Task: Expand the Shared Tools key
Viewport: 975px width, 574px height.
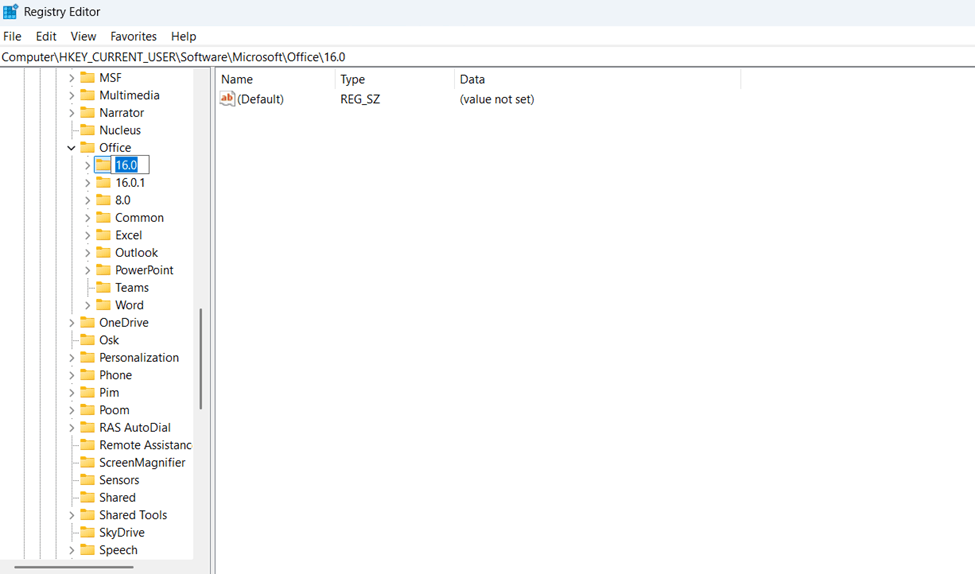Action: click(x=72, y=515)
